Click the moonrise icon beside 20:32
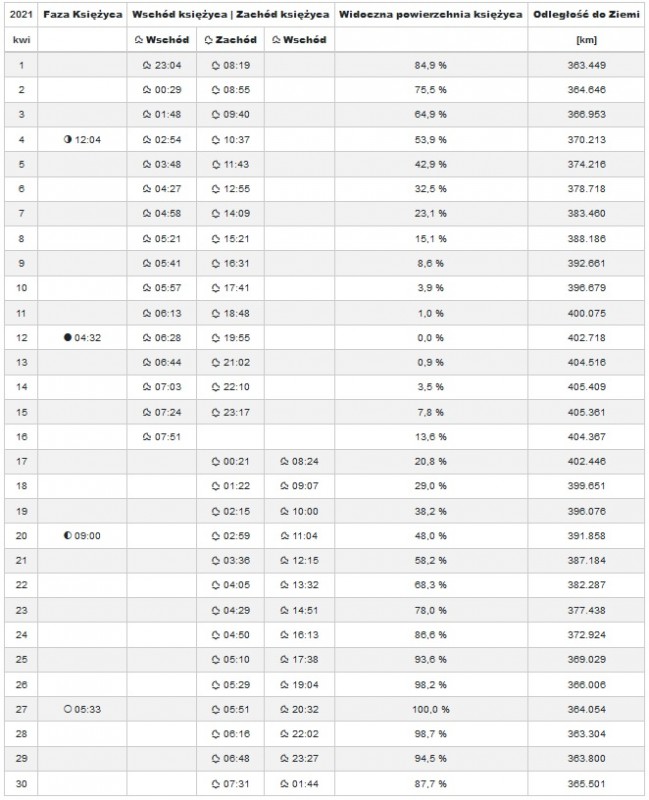The width and height of the screenshot is (649, 800). click(x=282, y=708)
